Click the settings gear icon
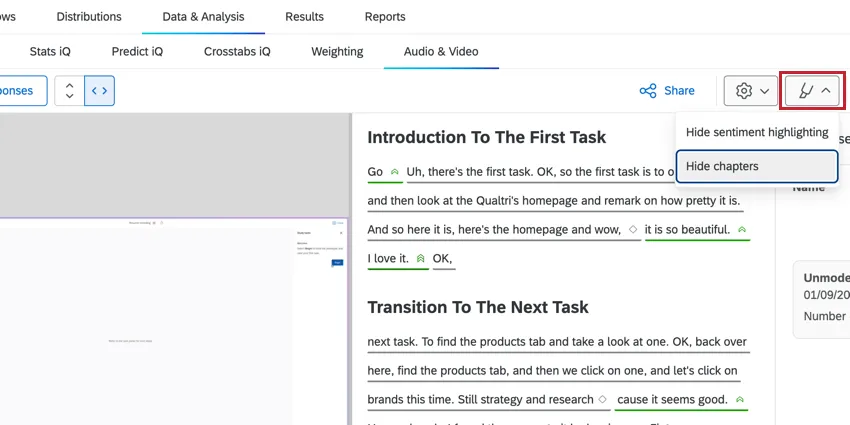The image size is (850, 425). [744, 91]
